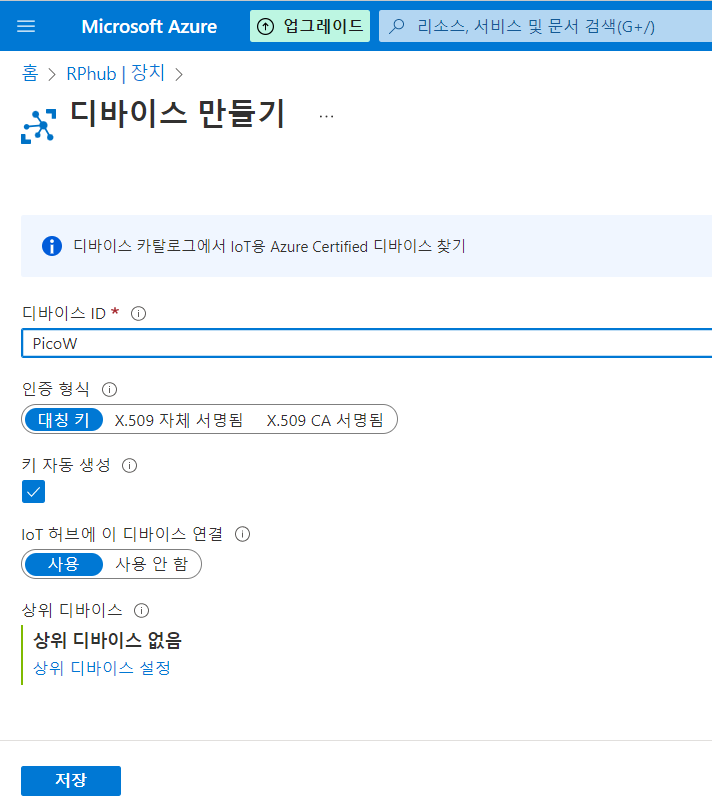
Task: Click info icon beside 상위 디바이스
Action: point(141,610)
